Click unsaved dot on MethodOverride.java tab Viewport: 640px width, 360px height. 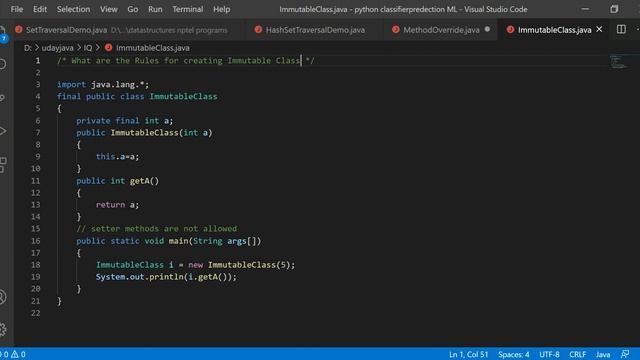[x=487, y=29]
